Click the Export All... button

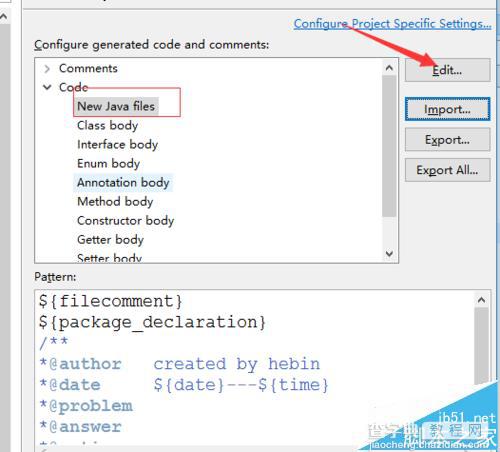[447, 170]
